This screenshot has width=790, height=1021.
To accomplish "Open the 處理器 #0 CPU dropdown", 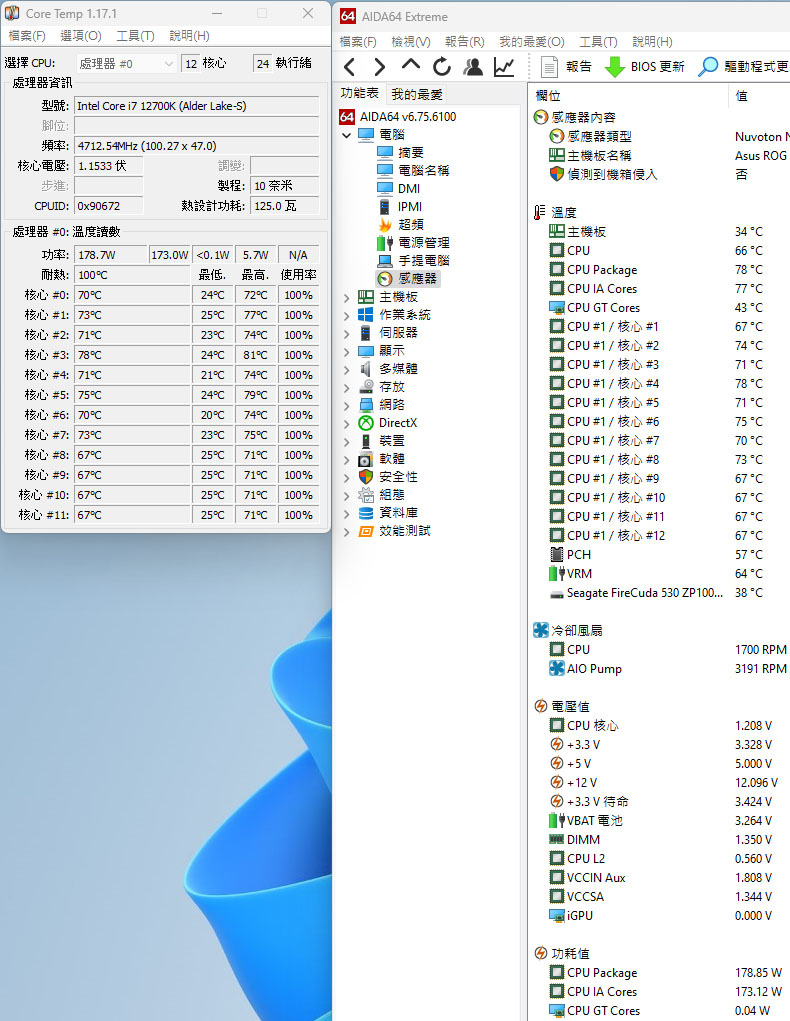I will [126, 63].
